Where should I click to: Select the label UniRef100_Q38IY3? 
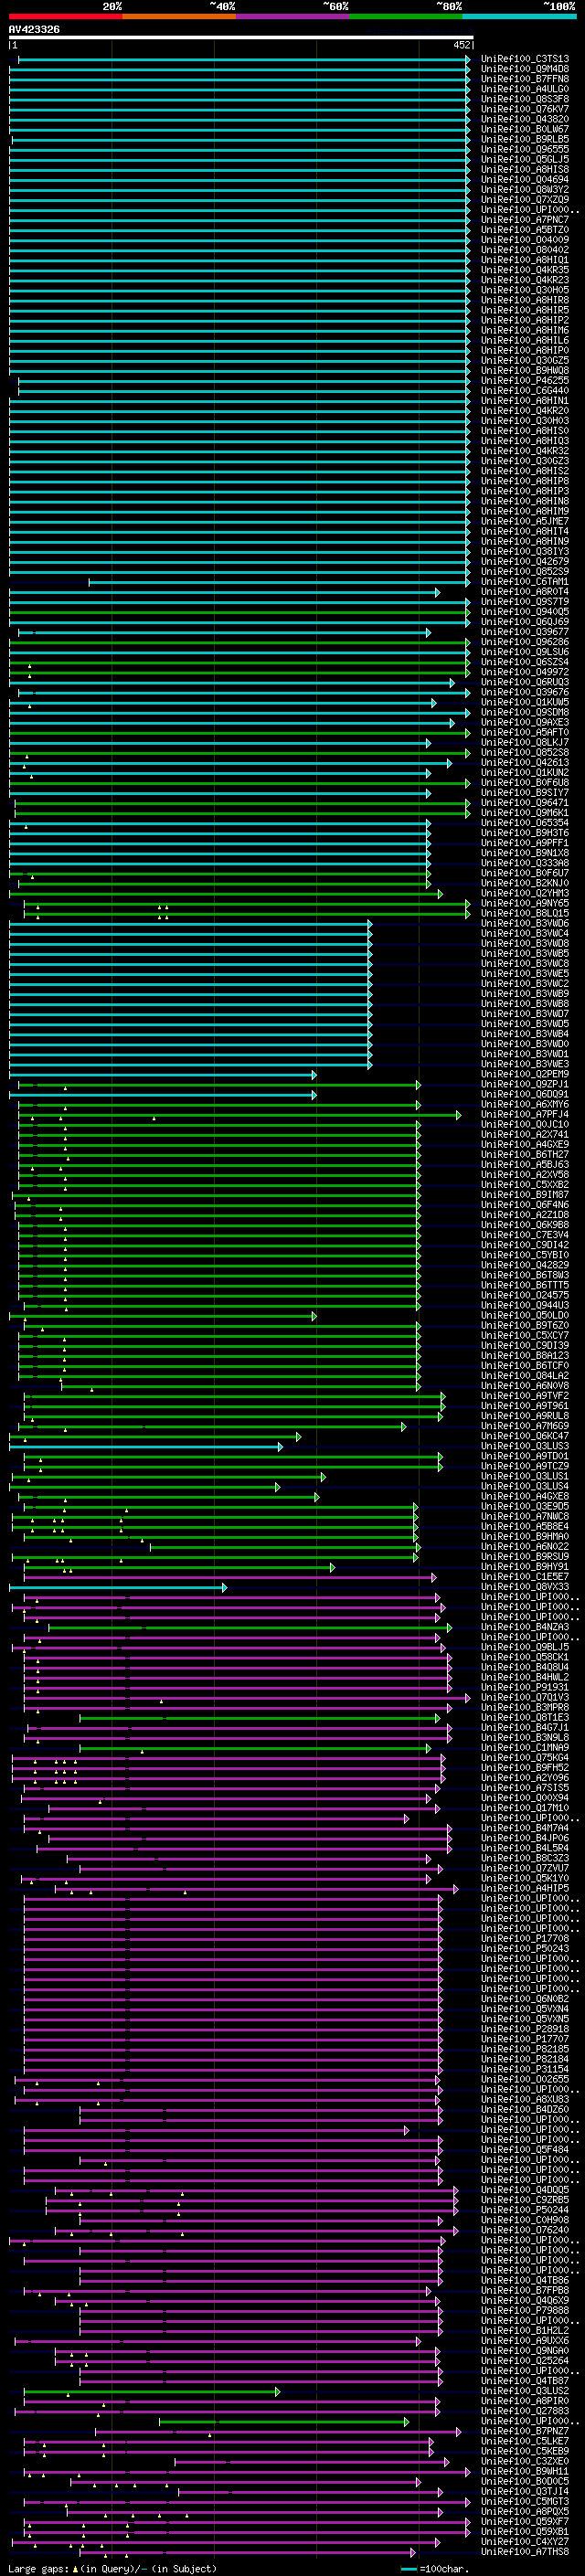tap(525, 551)
